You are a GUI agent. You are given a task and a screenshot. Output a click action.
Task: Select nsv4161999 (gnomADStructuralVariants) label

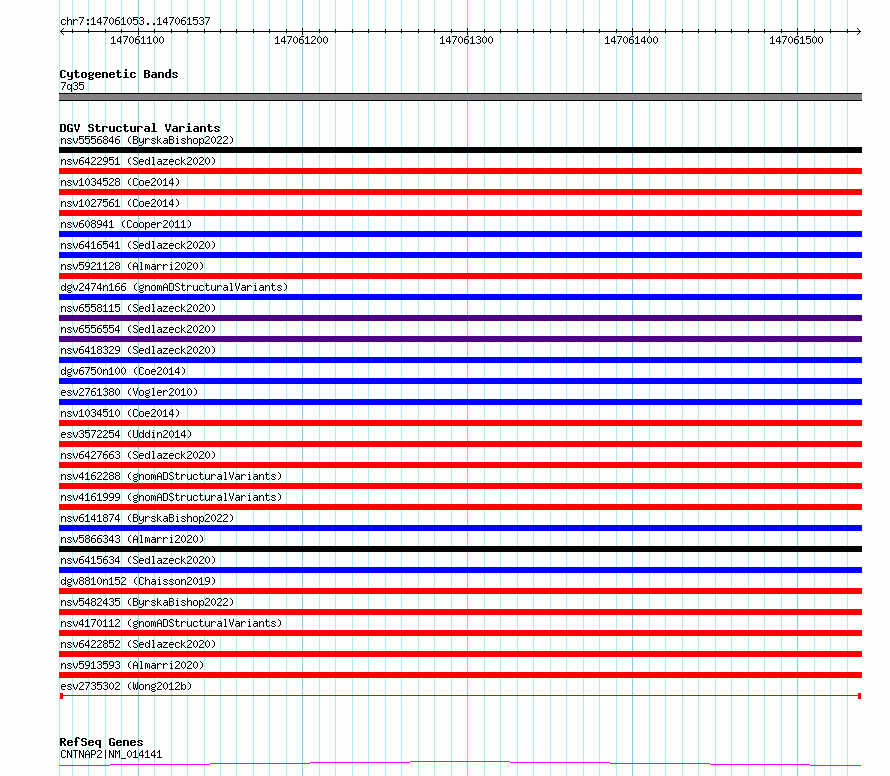[x=171, y=497]
